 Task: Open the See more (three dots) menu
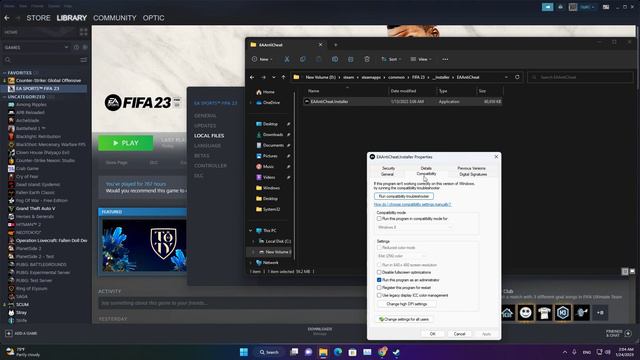coord(445,59)
